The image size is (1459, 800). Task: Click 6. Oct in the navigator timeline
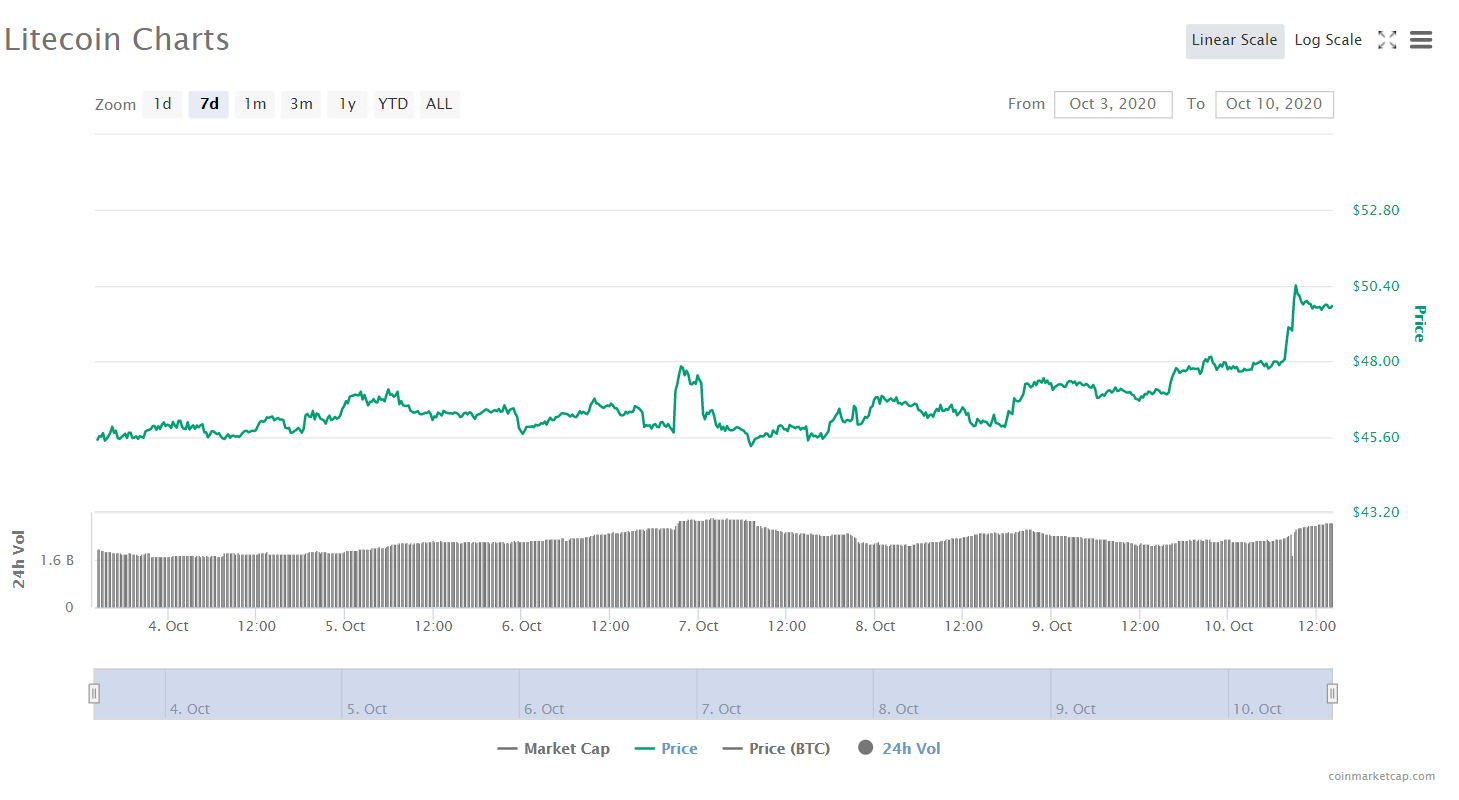(544, 709)
